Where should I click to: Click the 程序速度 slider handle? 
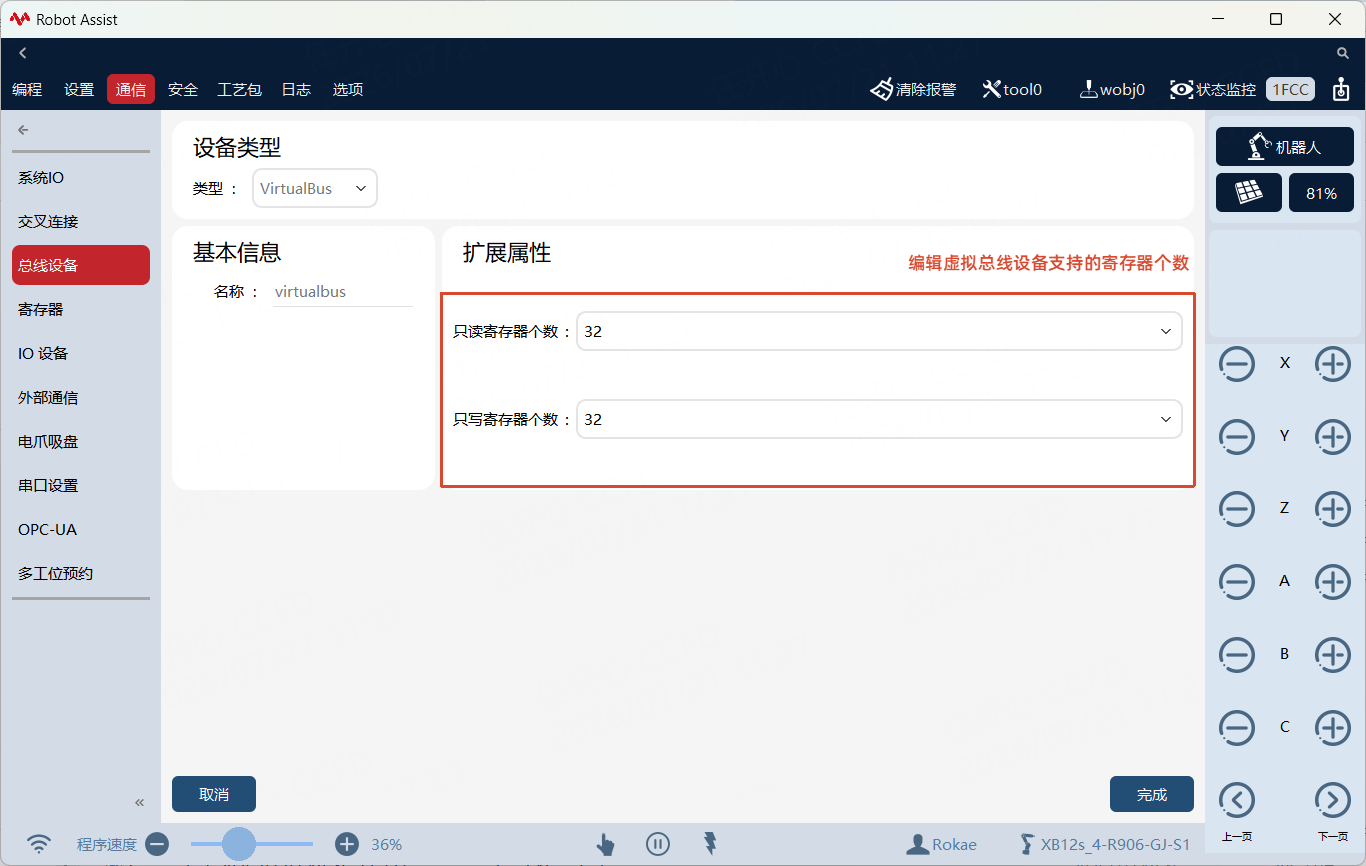[x=238, y=844]
